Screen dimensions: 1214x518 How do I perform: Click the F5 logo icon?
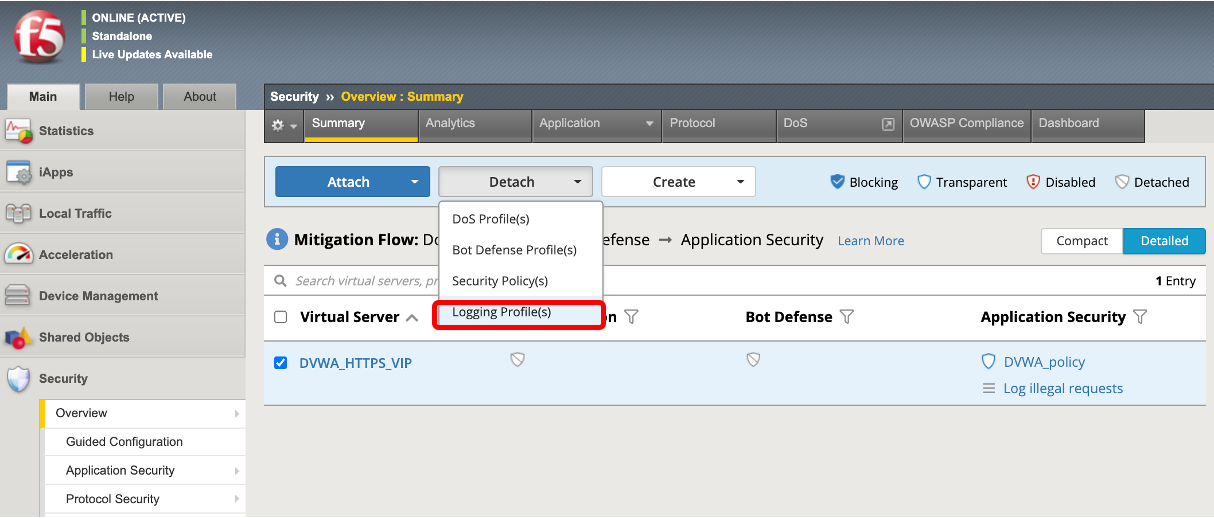(39, 39)
